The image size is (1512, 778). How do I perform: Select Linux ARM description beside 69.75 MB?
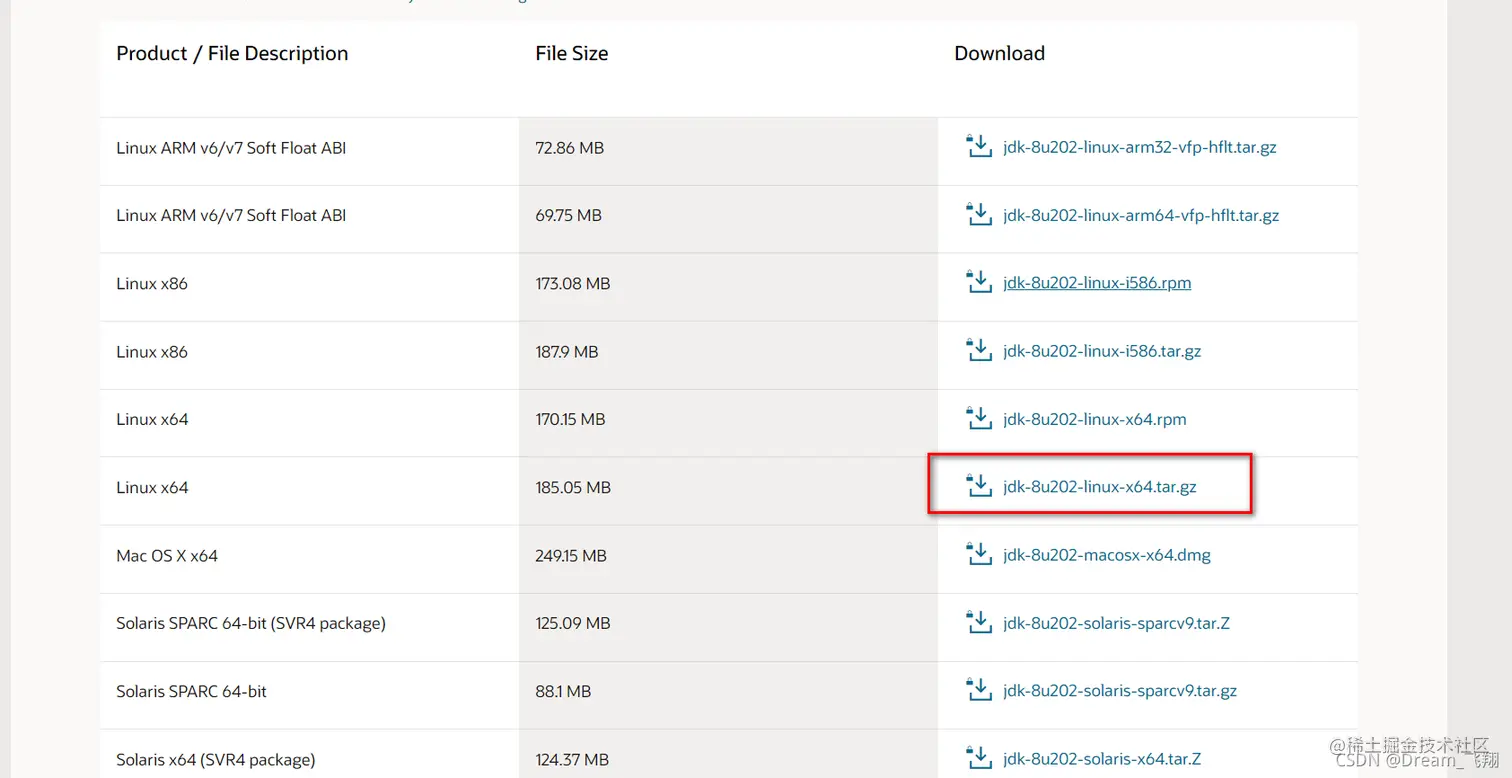(x=231, y=216)
